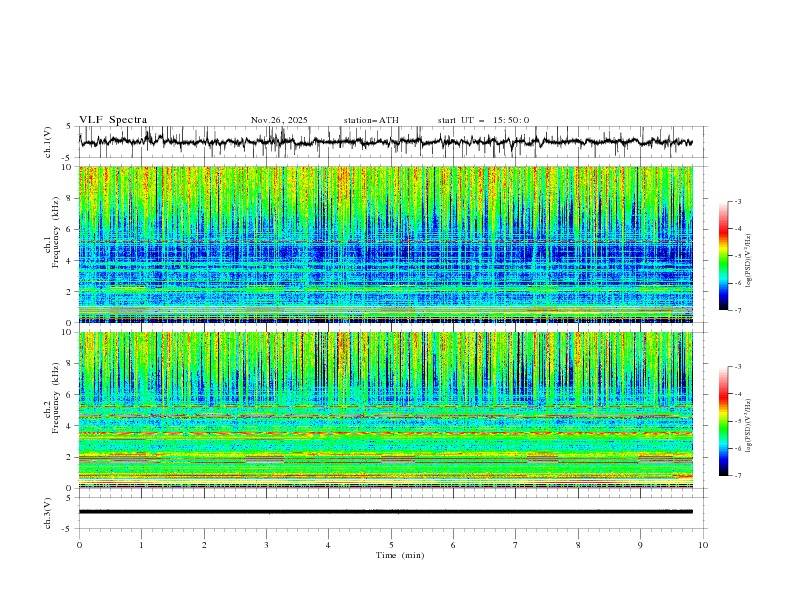Click the 'ch.1(V)' waveform axis label

coord(48,142)
